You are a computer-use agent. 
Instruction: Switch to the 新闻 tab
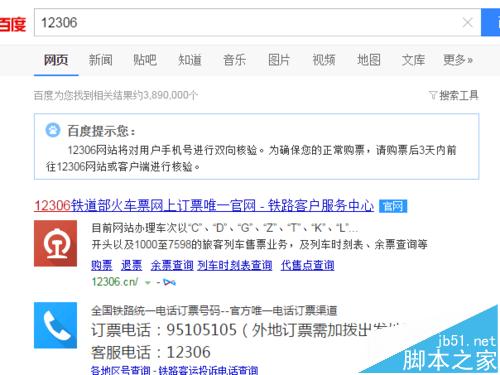[x=100, y=60]
